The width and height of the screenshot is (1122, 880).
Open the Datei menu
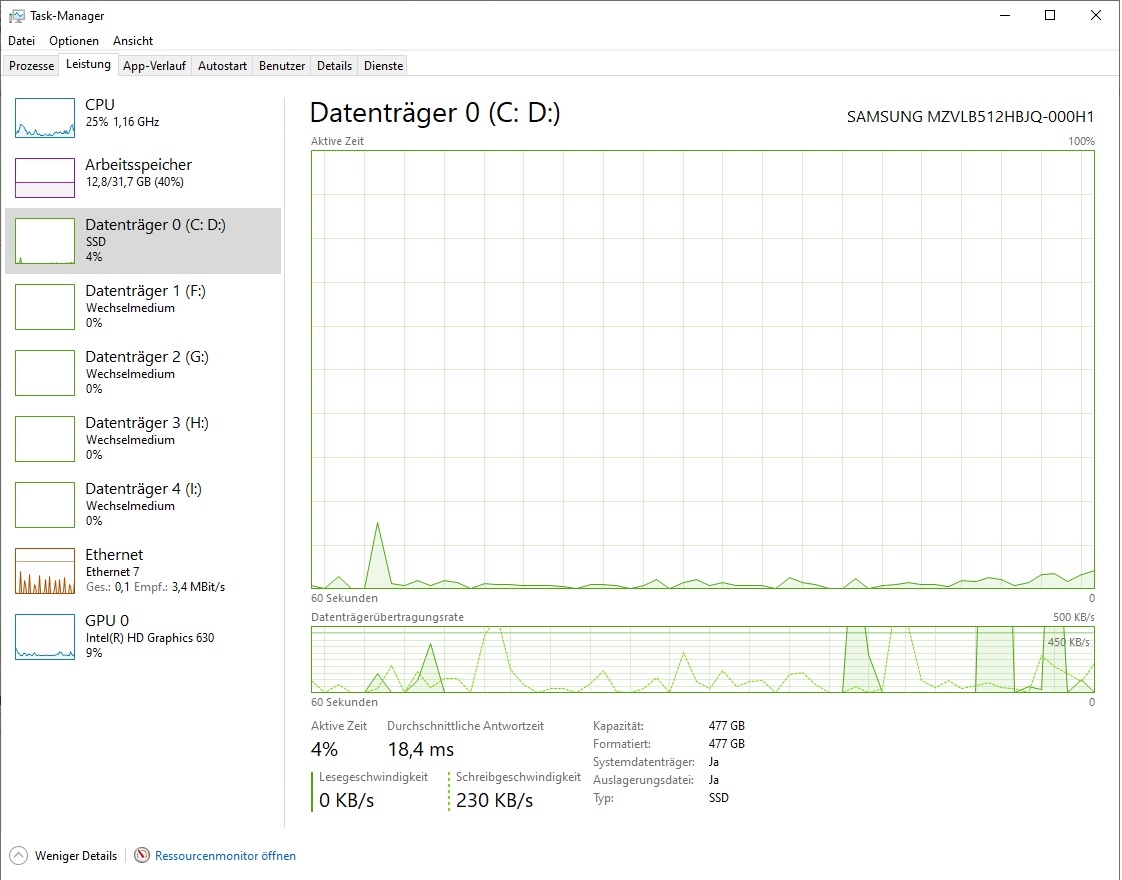coord(21,41)
